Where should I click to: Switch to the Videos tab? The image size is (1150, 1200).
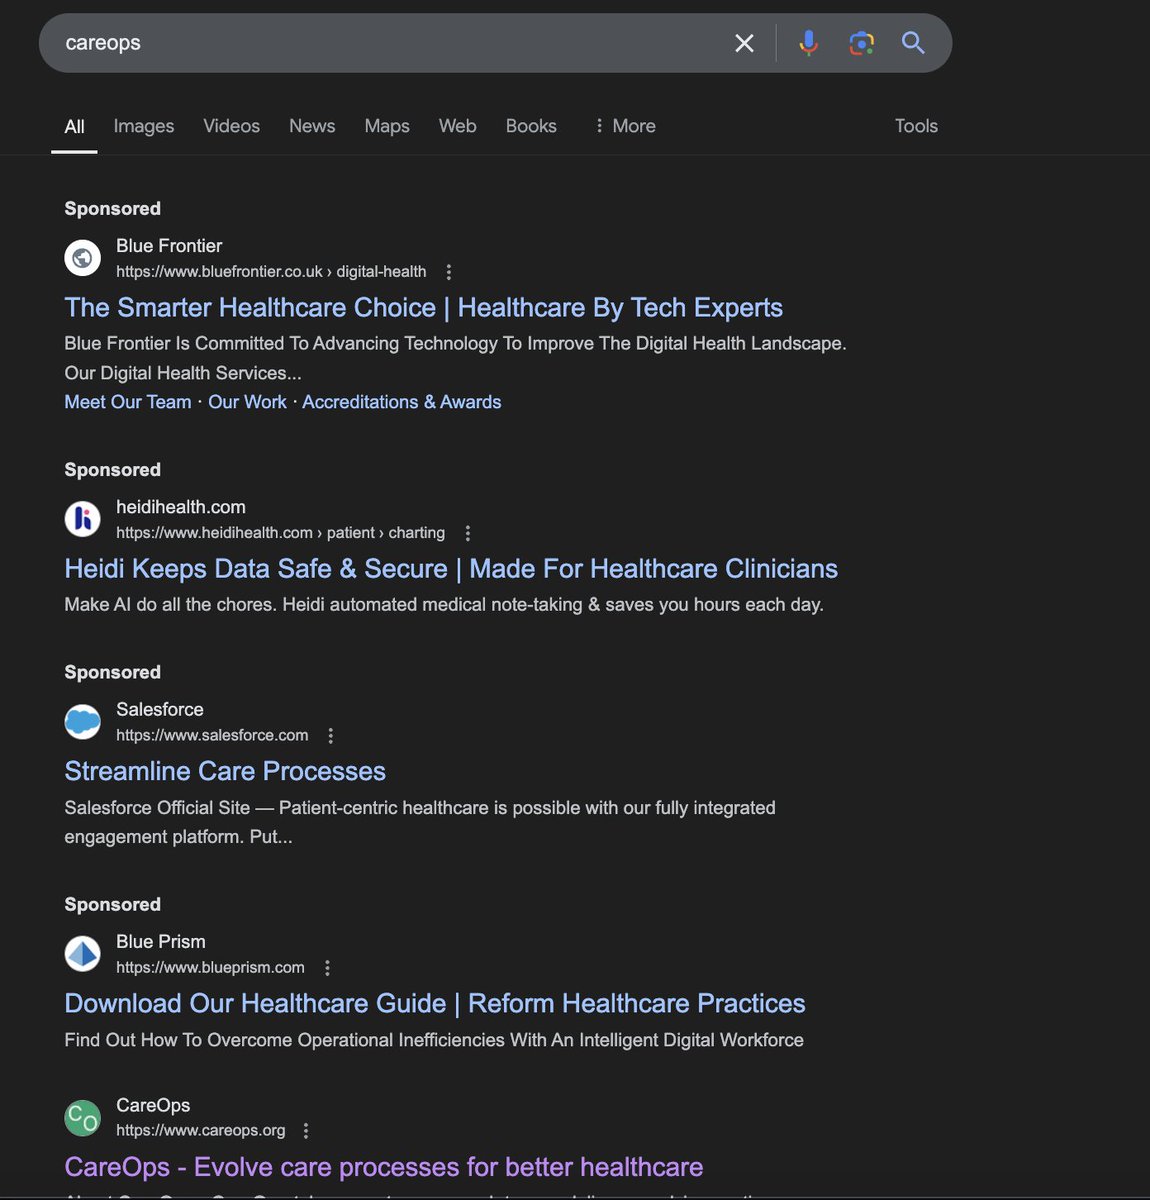231,126
